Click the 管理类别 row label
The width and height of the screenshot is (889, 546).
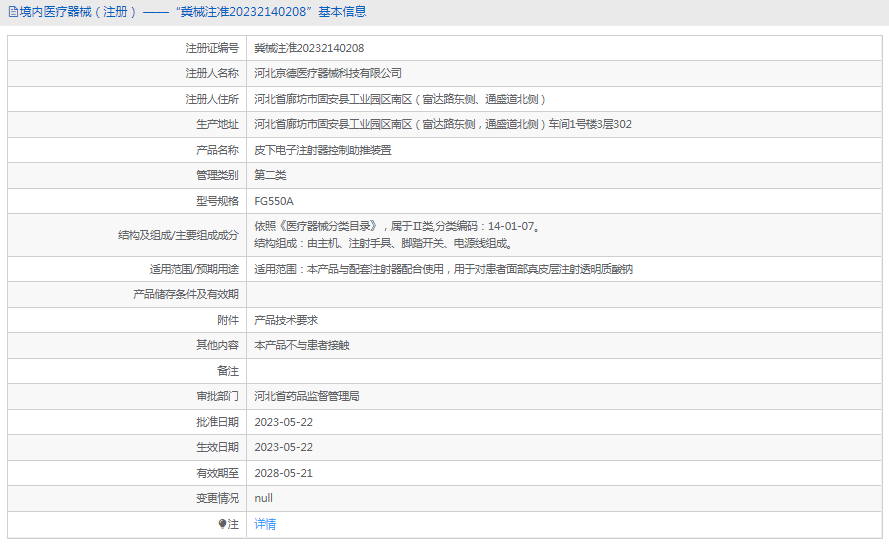pos(218,175)
